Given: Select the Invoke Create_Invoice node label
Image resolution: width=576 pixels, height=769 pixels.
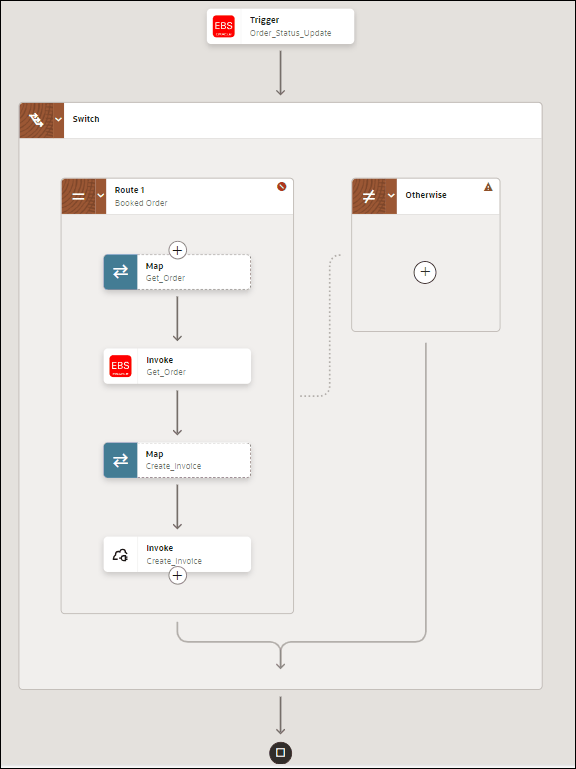Looking at the screenshot, I should [174, 555].
